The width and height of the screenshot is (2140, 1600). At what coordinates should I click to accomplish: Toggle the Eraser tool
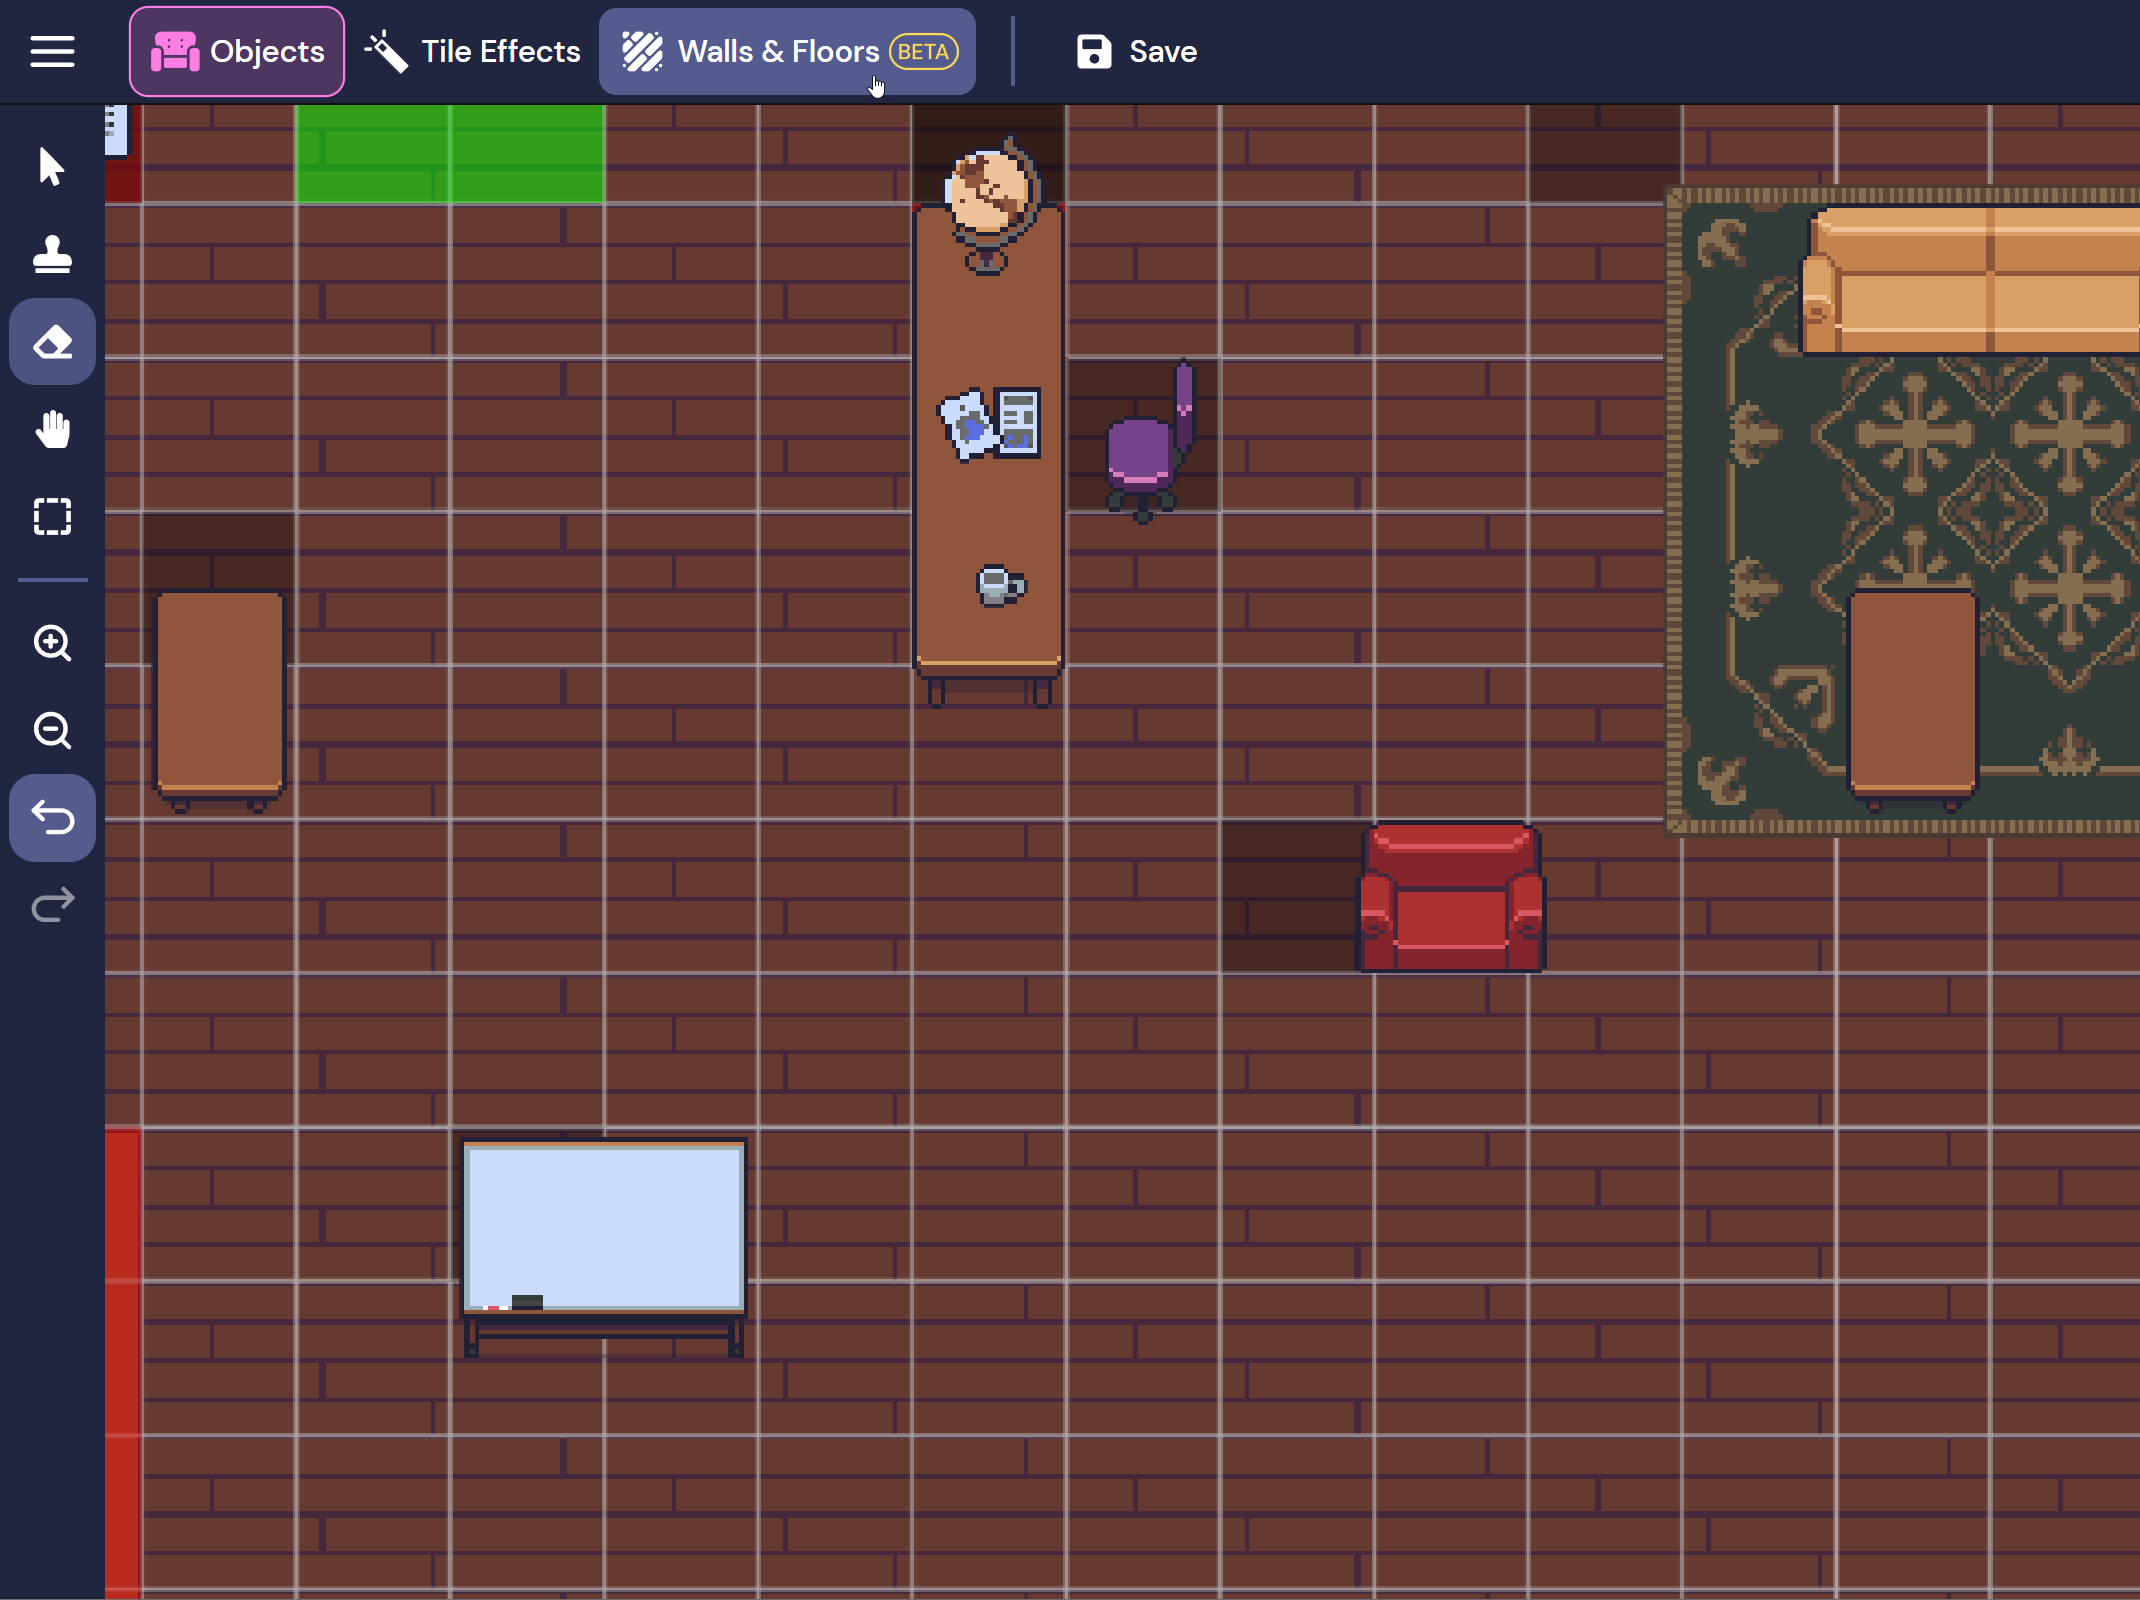click(52, 342)
